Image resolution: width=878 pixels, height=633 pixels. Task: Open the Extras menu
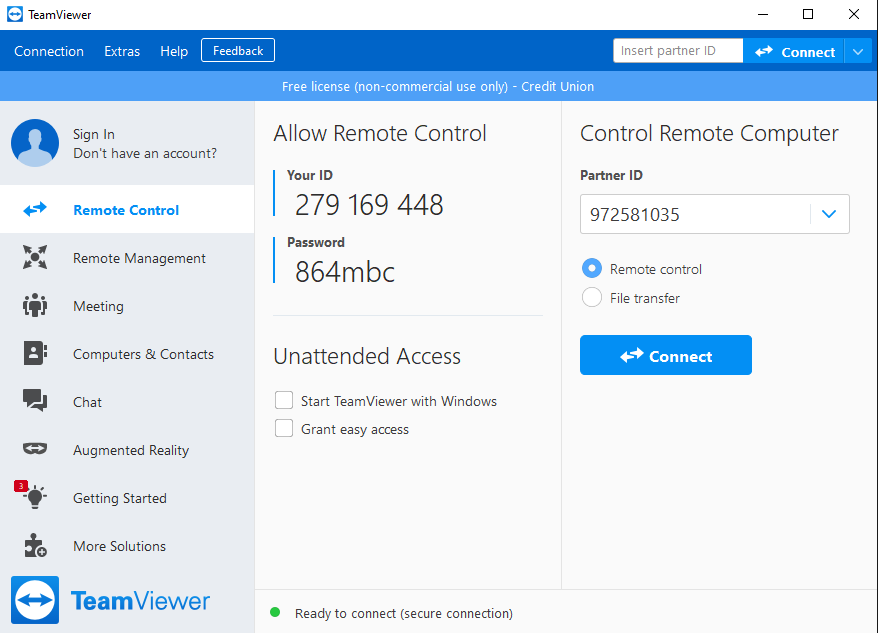[x=122, y=52]
